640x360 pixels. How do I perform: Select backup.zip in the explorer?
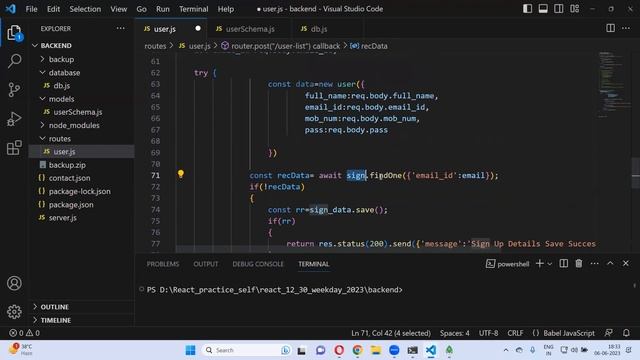(x=67, y=165)
